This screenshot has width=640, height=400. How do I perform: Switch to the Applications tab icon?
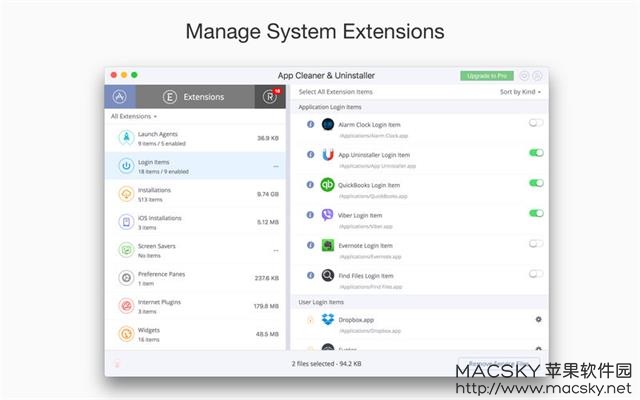120,97
